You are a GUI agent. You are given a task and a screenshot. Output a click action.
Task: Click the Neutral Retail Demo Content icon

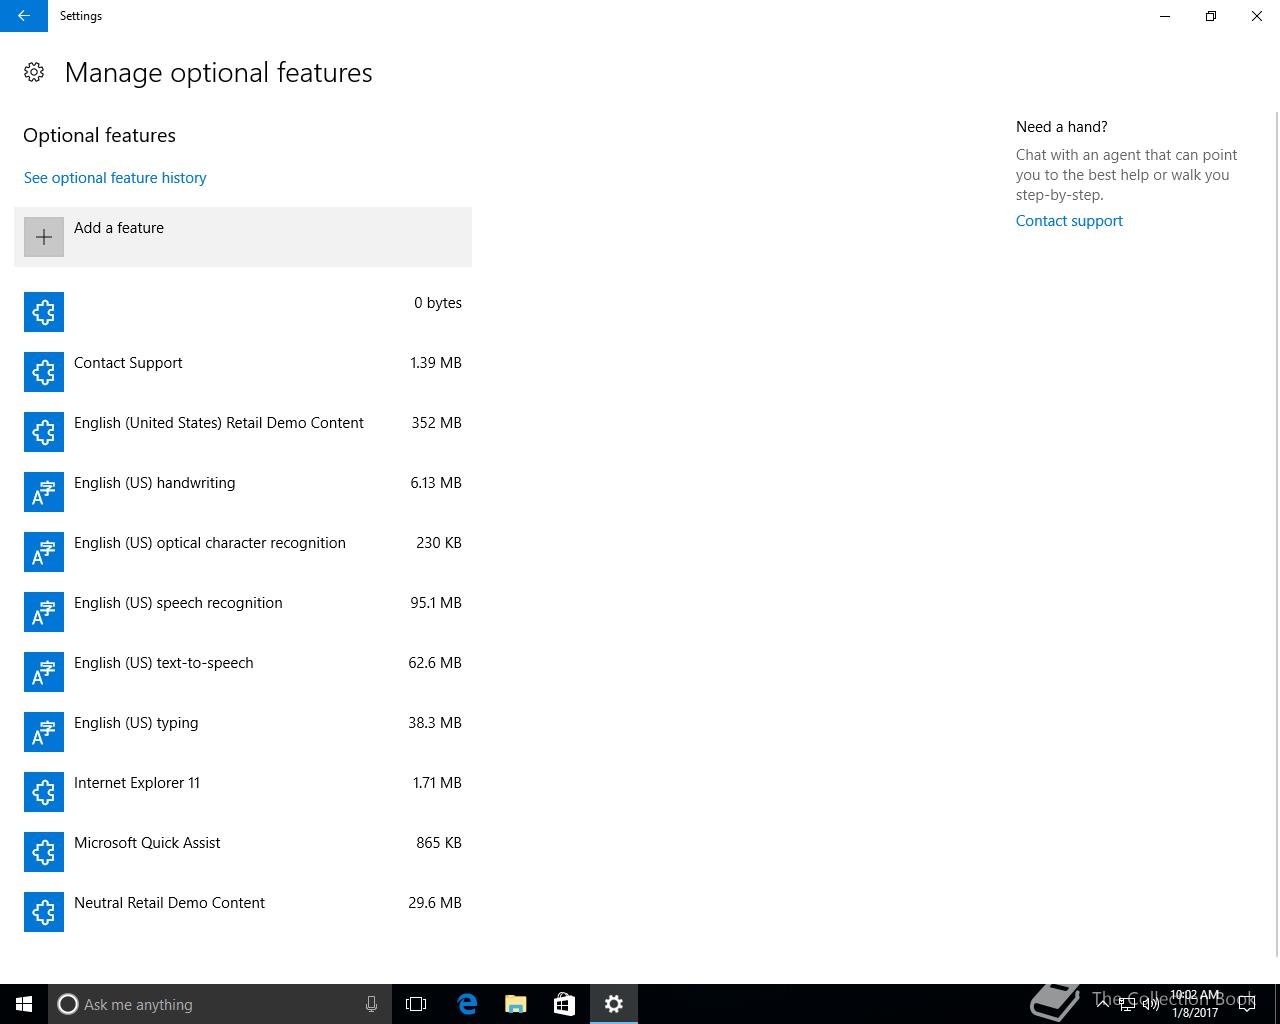44,912
